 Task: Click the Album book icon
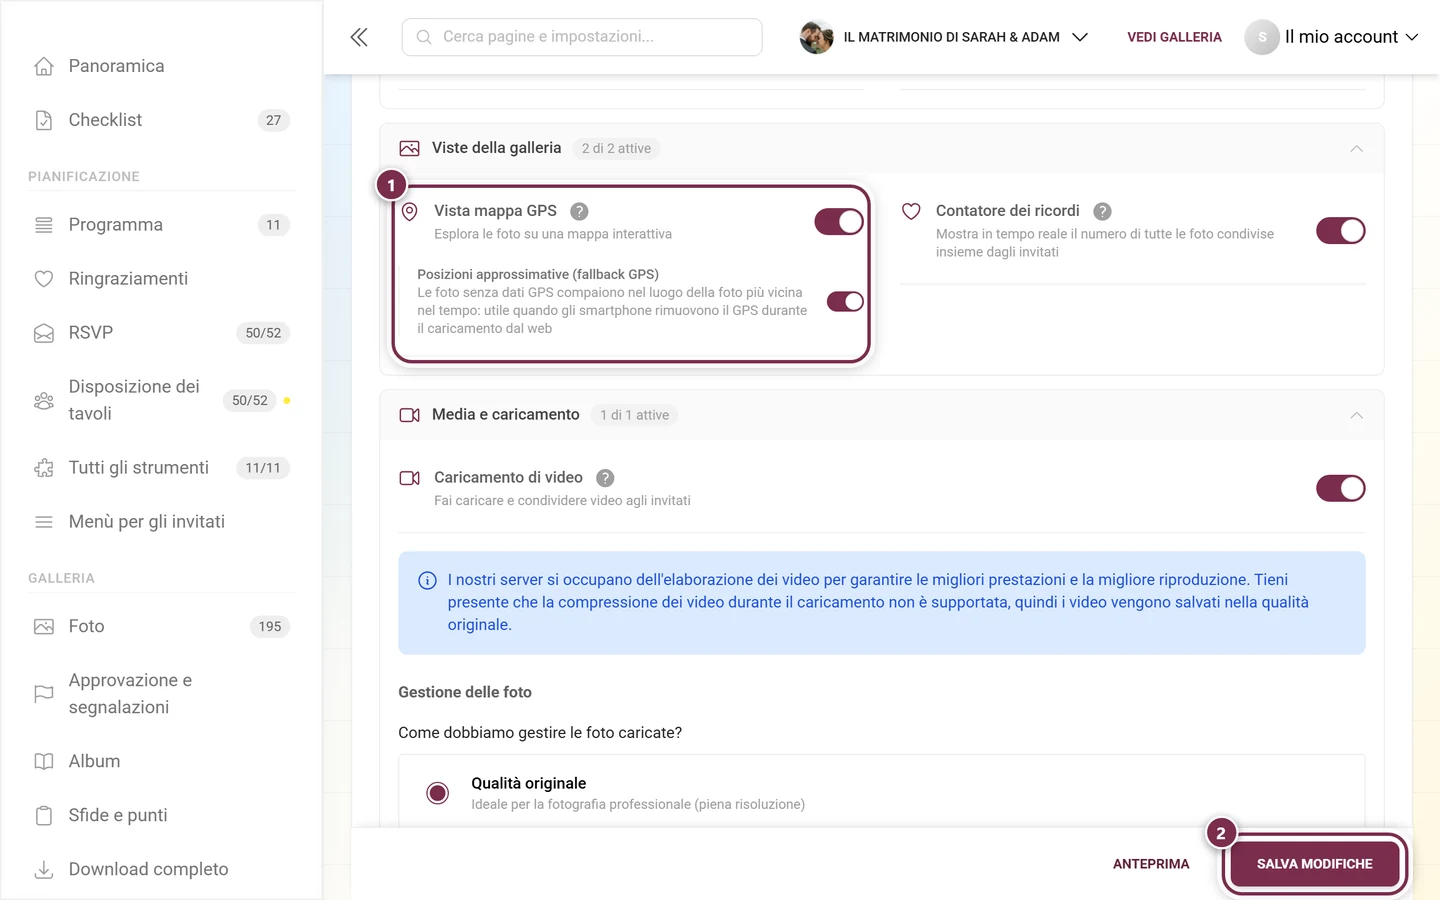(44, 762)
